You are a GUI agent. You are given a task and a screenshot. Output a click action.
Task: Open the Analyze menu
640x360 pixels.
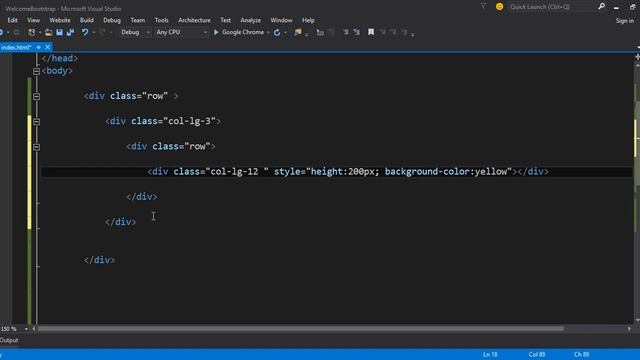[x=251, y=20]
